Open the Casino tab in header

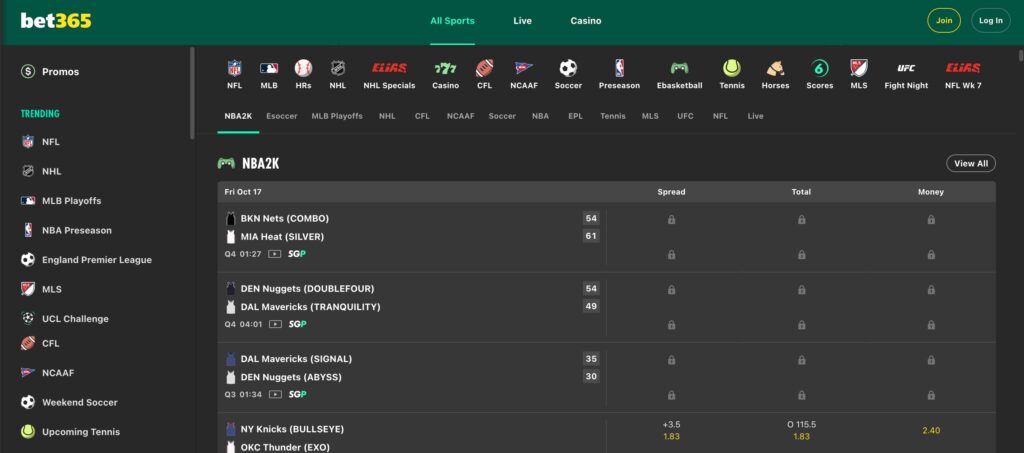point(586,21)
